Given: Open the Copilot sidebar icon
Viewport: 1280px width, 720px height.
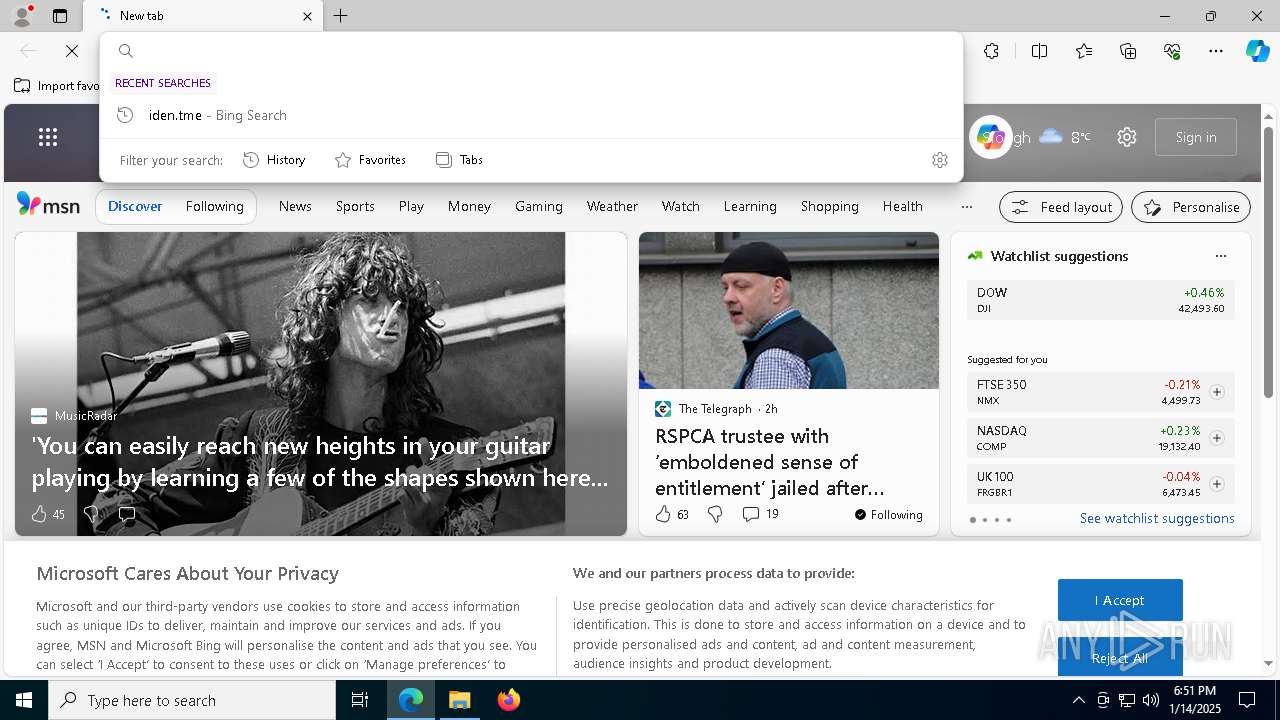Looking at the screenshot, I should (x=1257, y=51).
